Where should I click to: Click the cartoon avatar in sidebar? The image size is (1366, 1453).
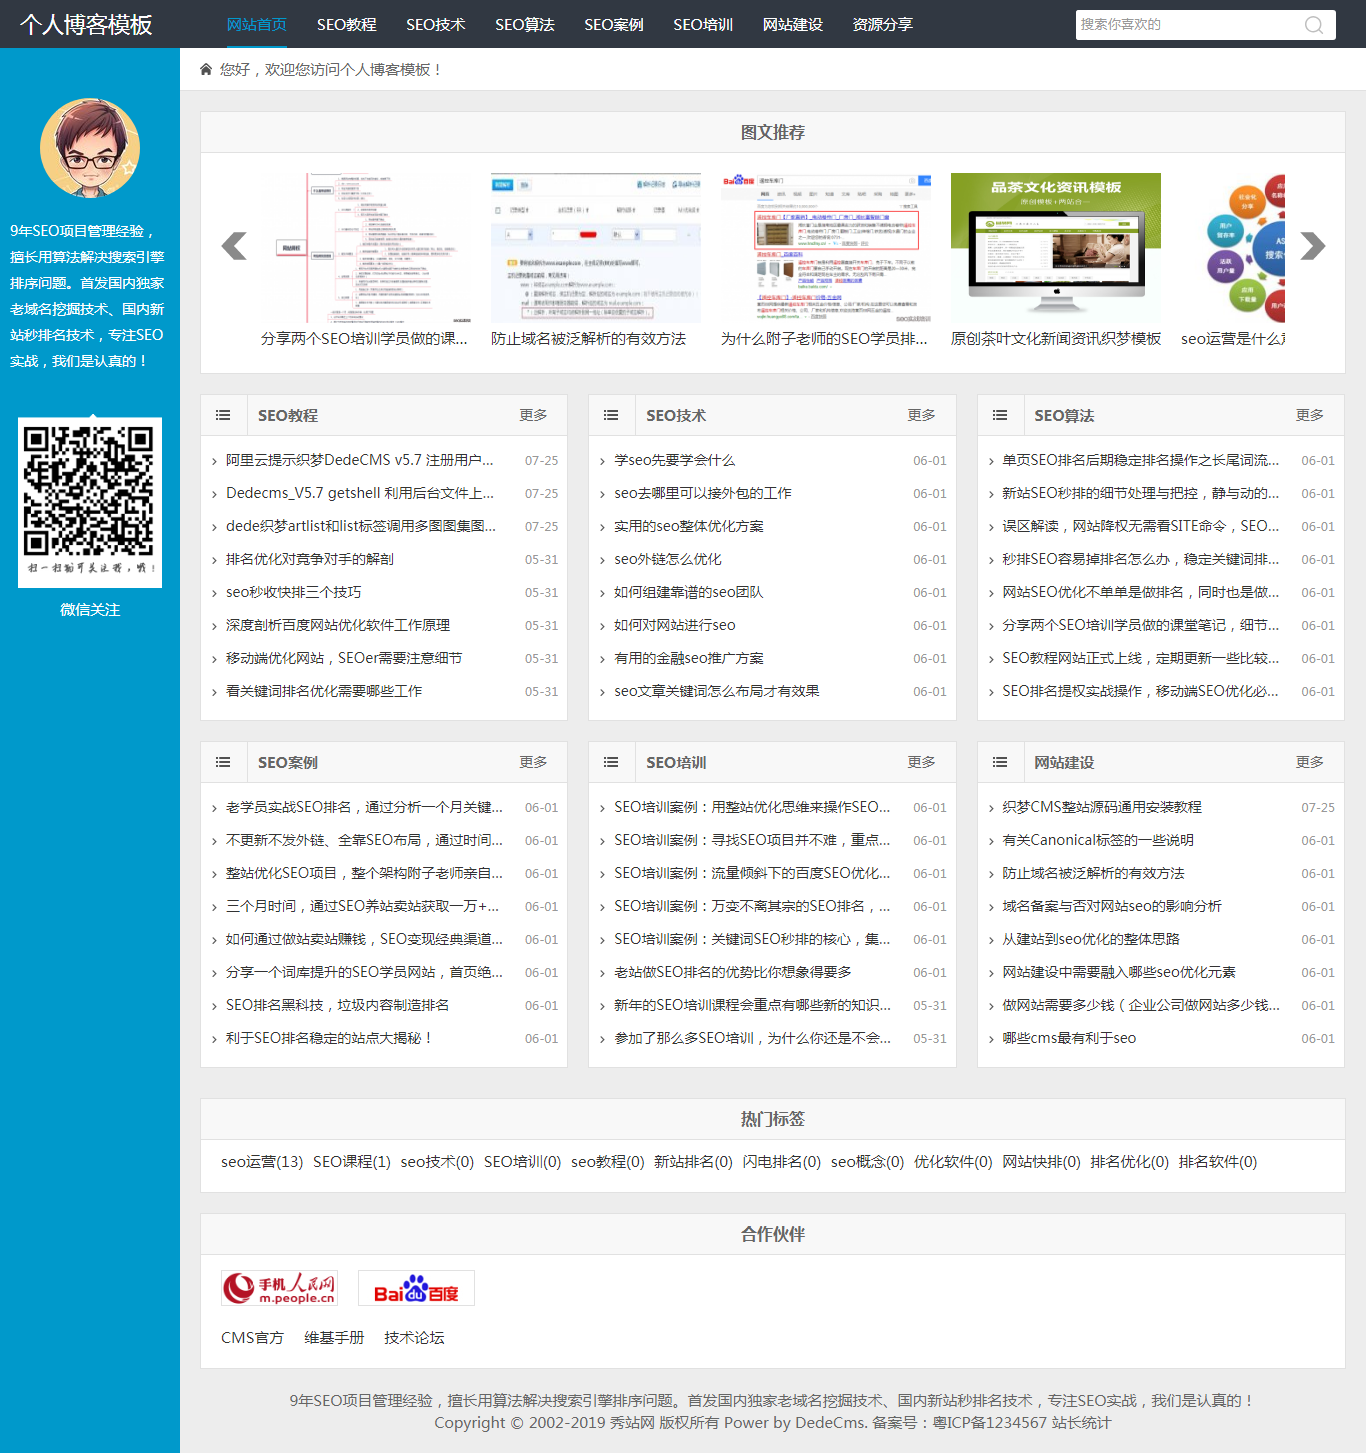coord(90,148)
